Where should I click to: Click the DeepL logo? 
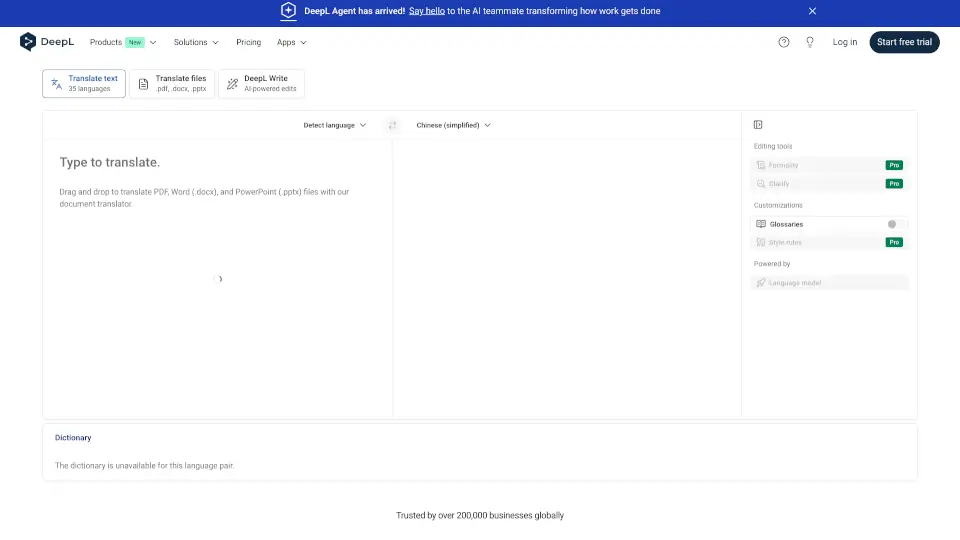pyautogui.click(x=47, y=42)
